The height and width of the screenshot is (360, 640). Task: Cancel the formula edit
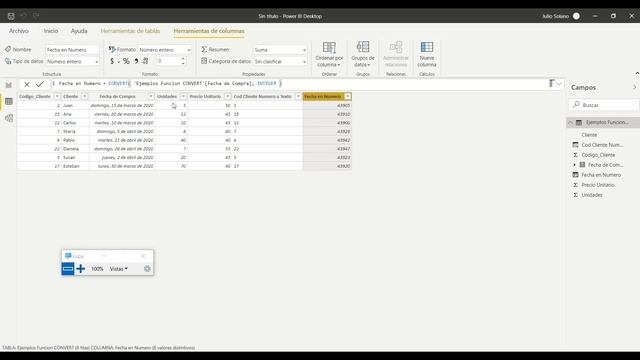pos(27,84)
